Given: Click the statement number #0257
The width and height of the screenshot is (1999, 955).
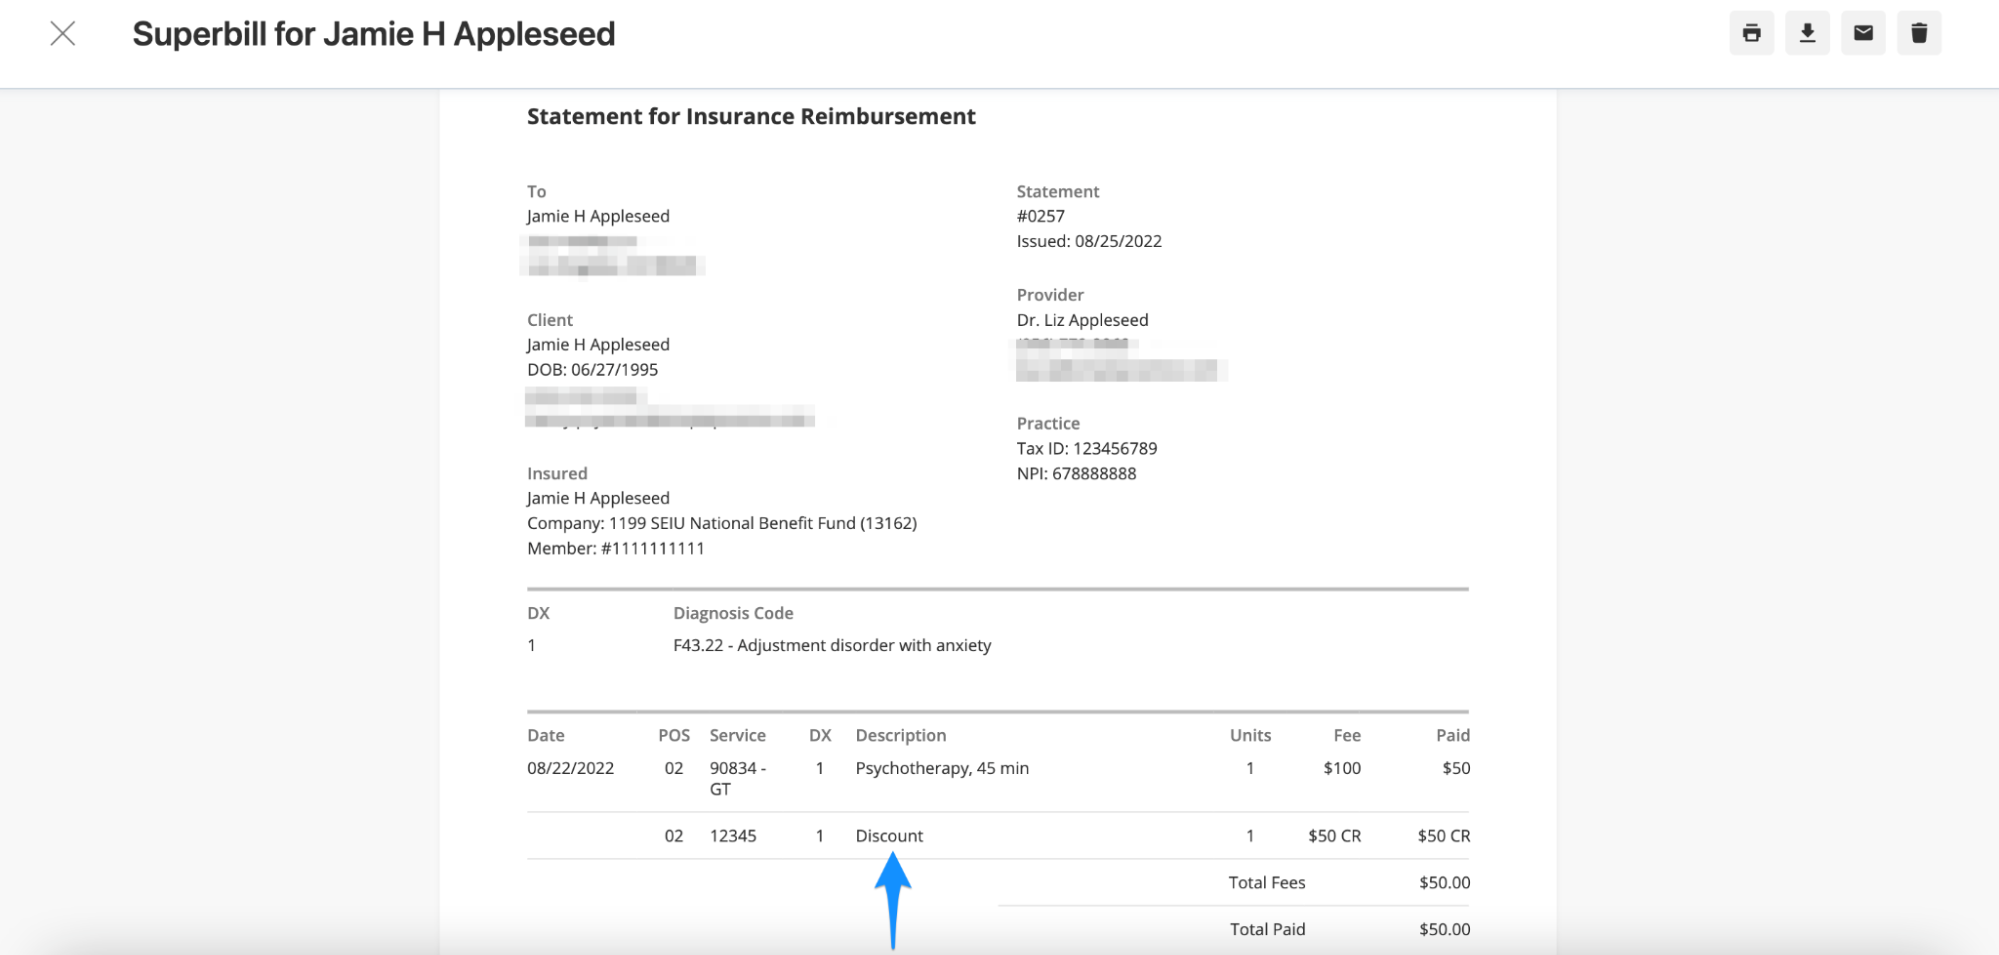Looking at the screenshot, I should pos(1041,215).
